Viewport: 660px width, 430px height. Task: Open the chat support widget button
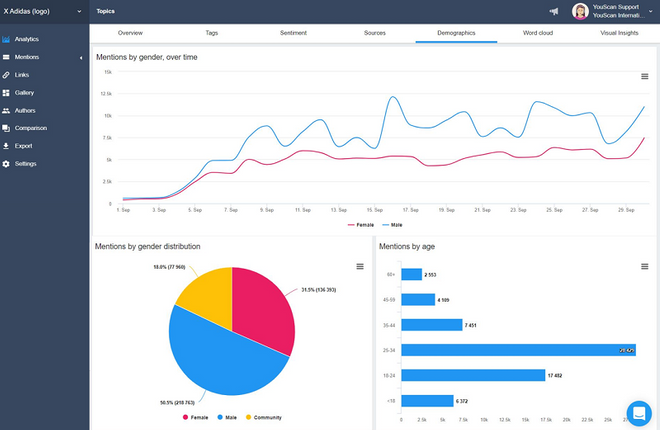tap(639, 413)
